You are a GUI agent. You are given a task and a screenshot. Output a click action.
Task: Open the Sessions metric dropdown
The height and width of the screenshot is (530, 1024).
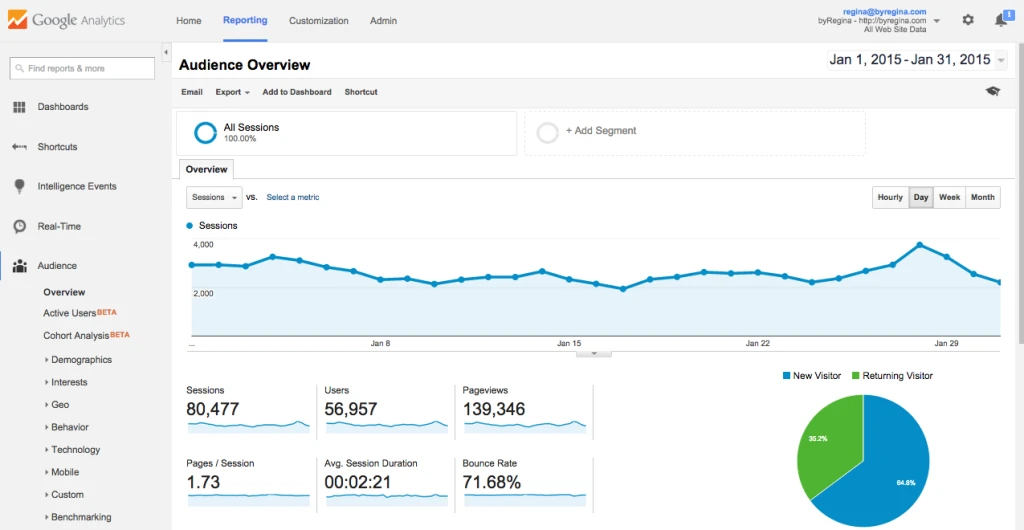[x=214, y=197]
